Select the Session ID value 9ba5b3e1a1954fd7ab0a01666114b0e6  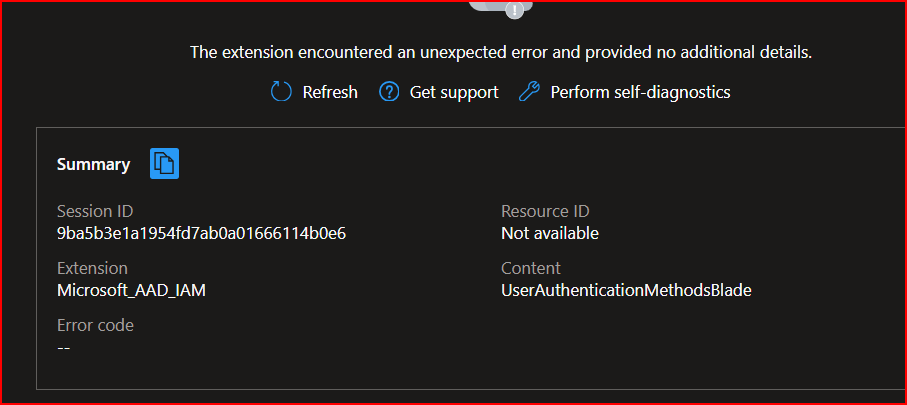[201, 234]
